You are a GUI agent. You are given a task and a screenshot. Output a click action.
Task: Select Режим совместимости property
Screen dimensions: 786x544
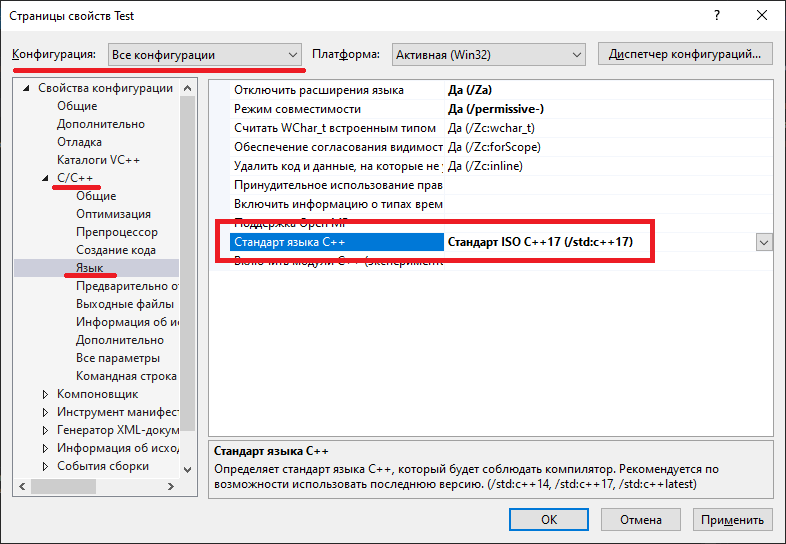pos(297,109)
